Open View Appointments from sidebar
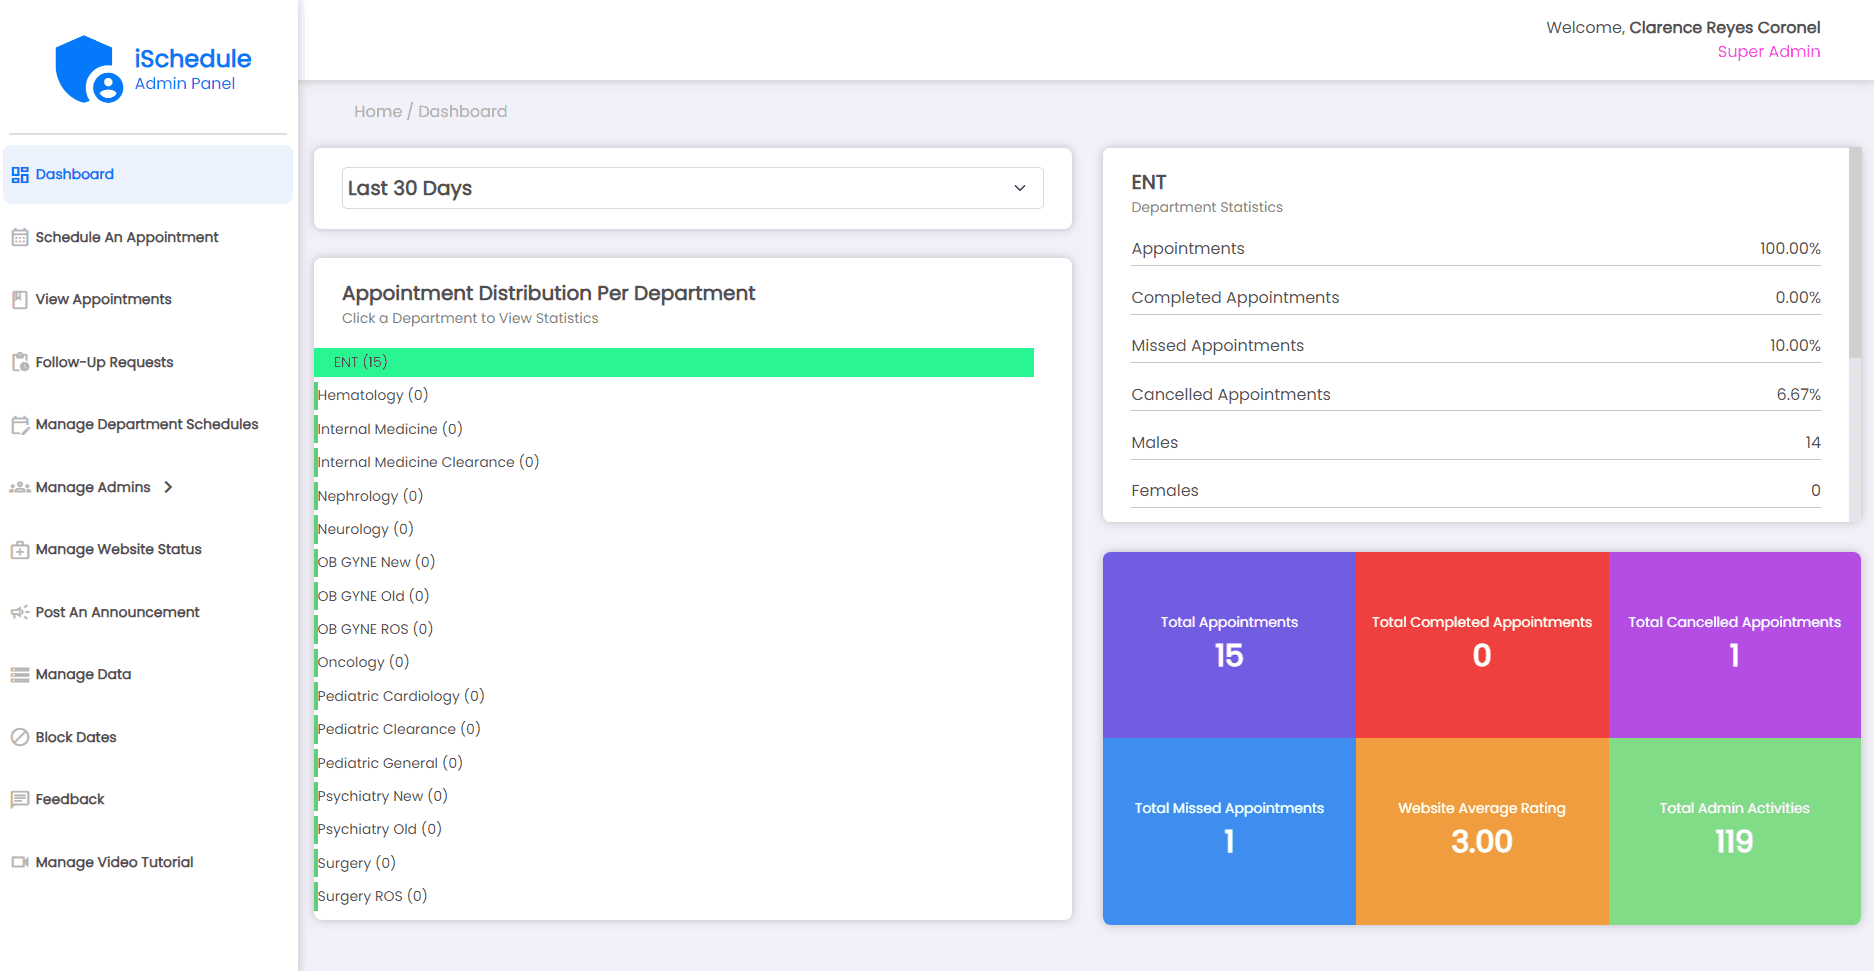 click(103, 299)
